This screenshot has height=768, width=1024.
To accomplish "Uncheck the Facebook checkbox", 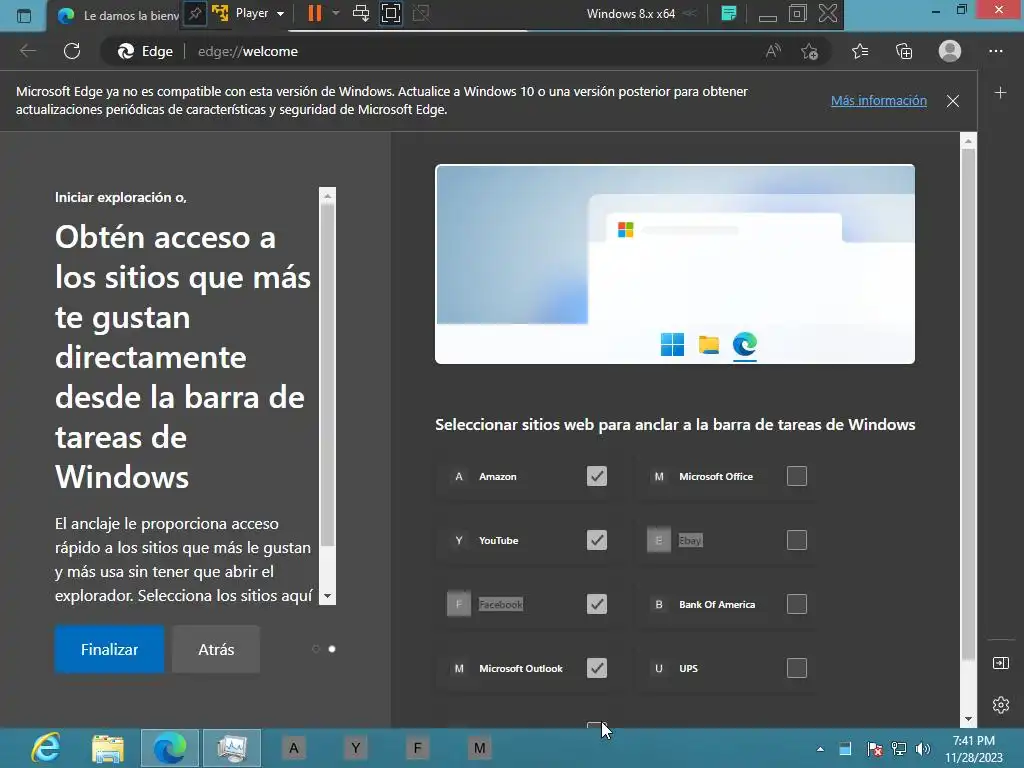I will coord(597,604).
